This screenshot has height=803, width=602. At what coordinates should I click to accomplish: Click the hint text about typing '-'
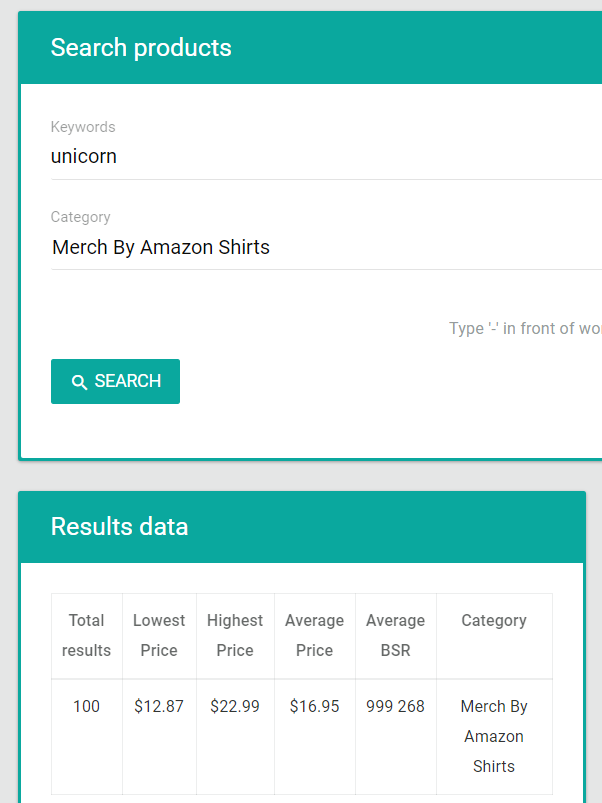(525, 328)
